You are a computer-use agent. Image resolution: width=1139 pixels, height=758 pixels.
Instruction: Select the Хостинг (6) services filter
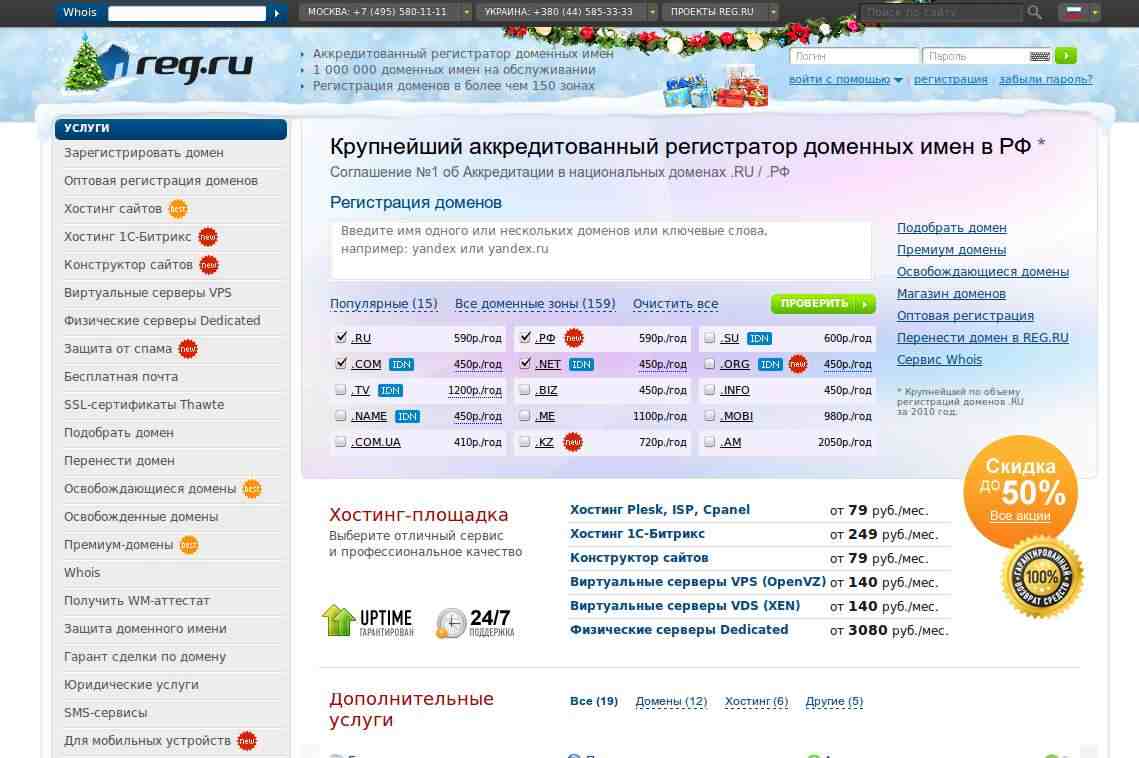756,701
